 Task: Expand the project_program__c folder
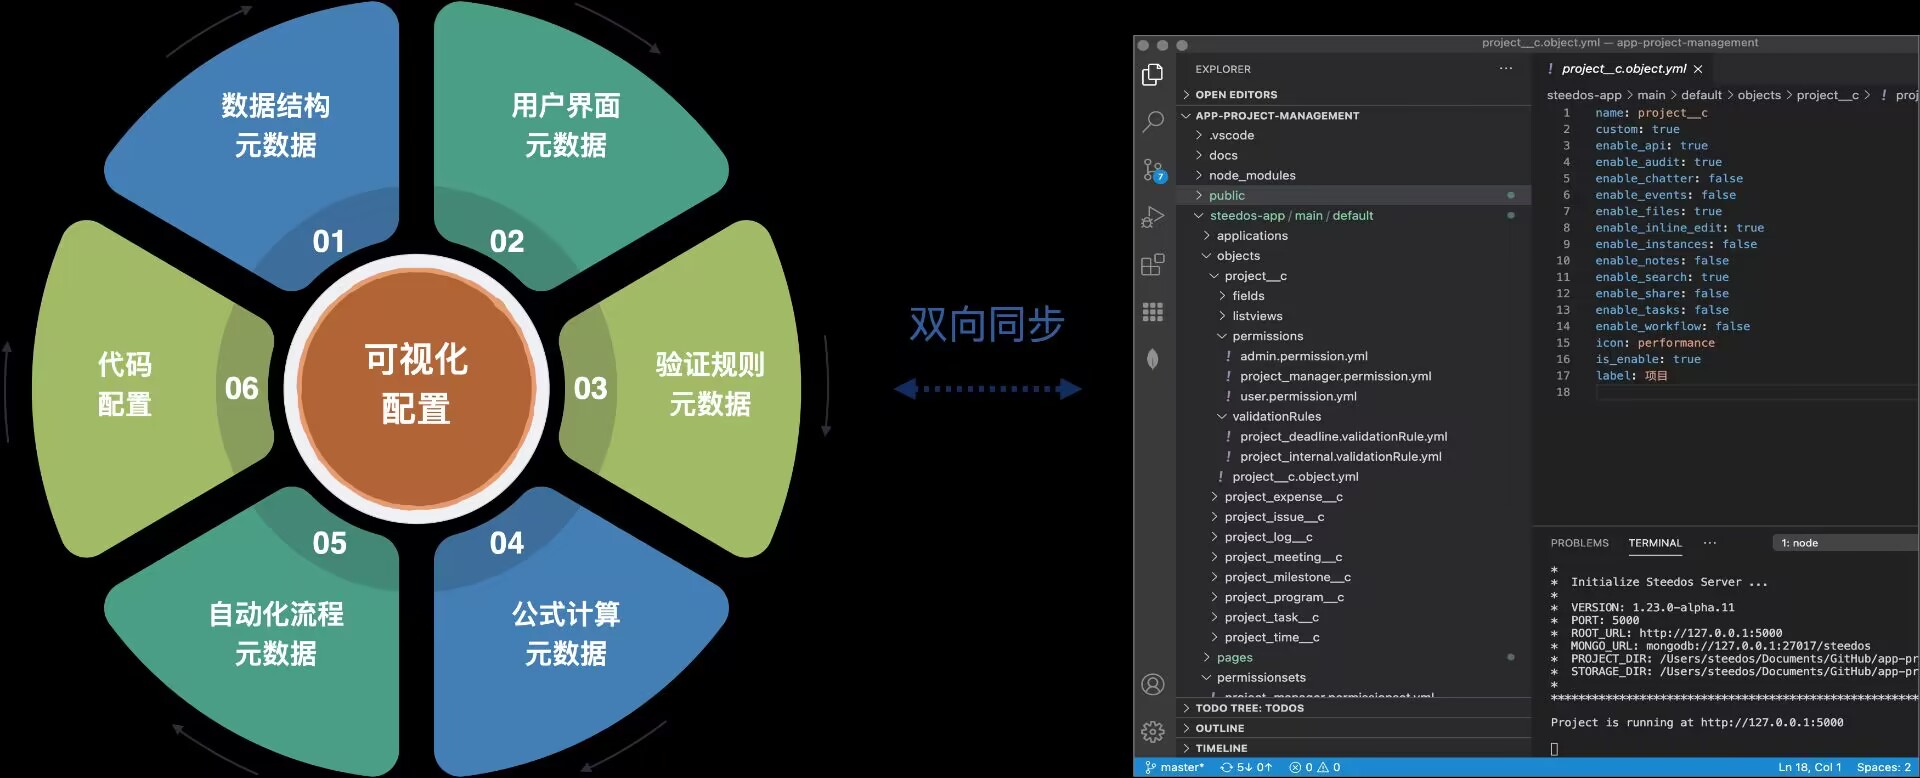click(1354, 597)
